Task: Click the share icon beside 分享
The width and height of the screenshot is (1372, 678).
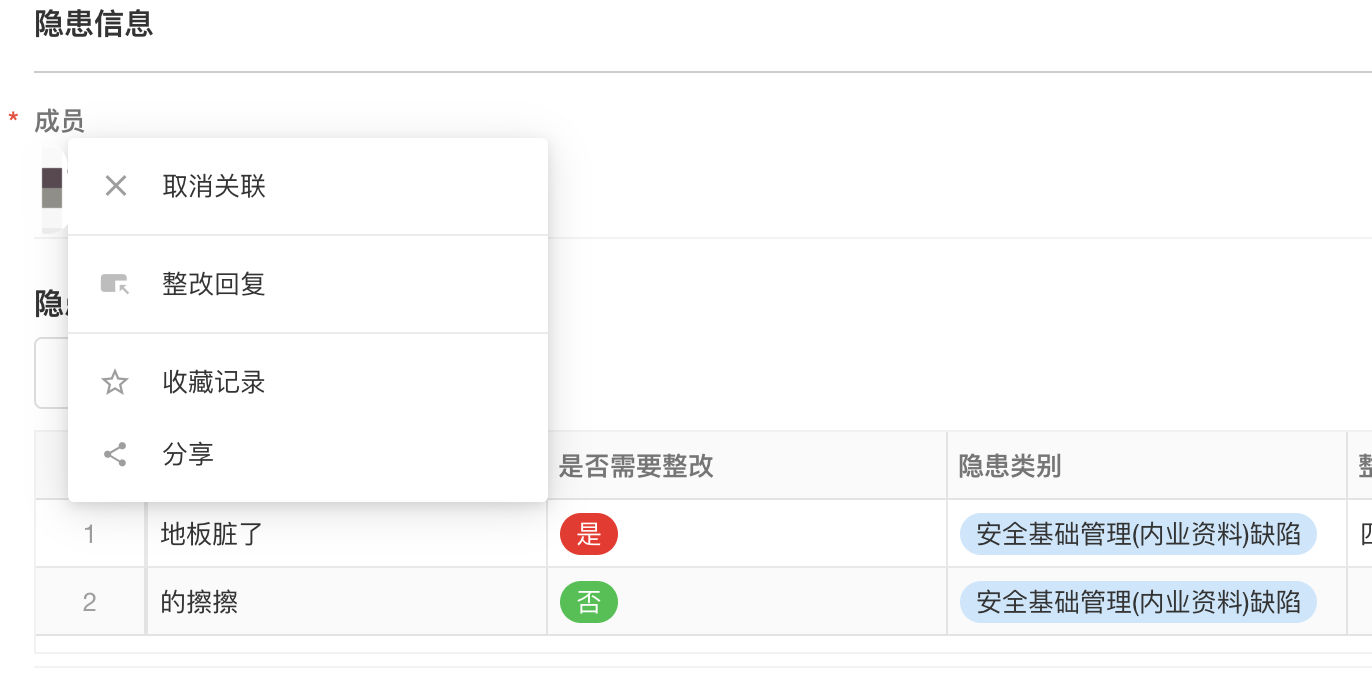Action: 116,455
